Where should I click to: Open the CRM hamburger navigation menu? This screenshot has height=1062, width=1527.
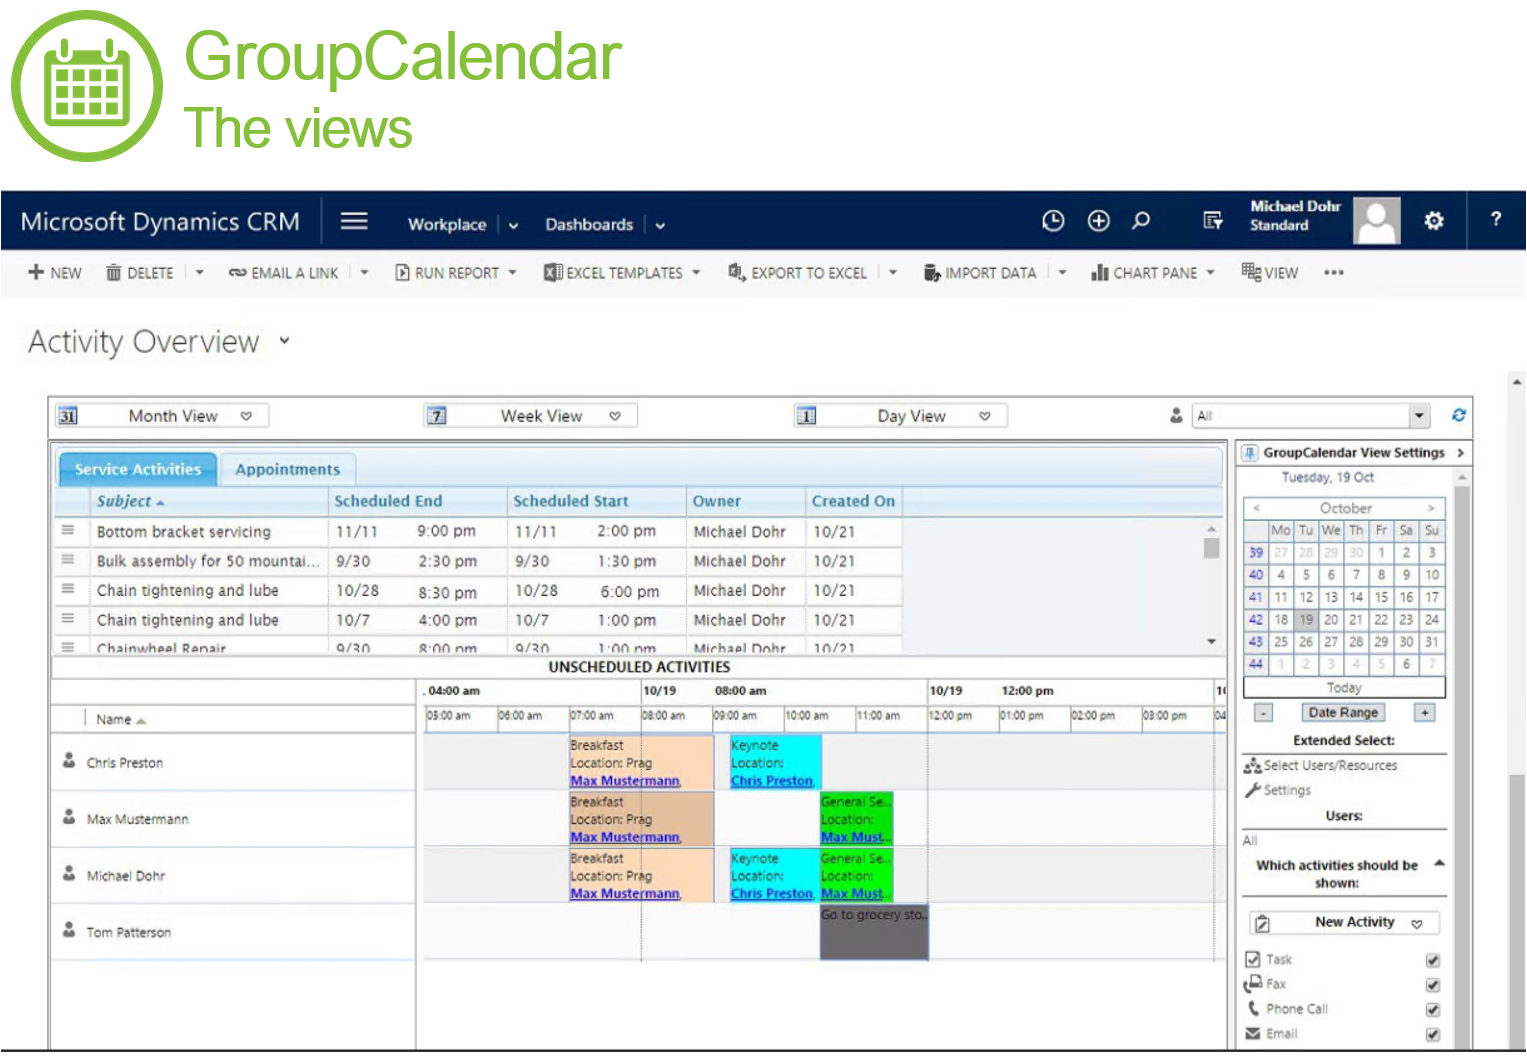coord(354,221)
